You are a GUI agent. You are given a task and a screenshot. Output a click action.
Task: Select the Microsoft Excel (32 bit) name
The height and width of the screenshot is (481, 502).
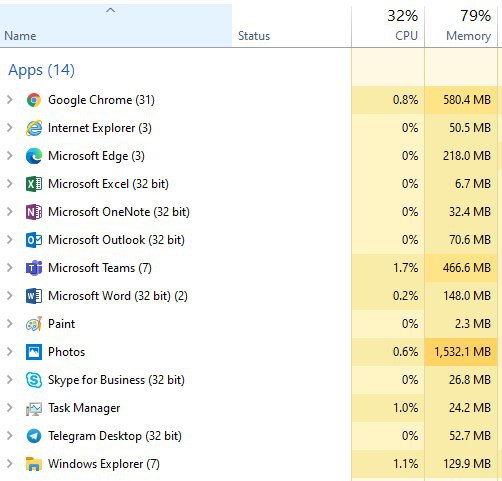pyautogui.click(x=108, y=184)
